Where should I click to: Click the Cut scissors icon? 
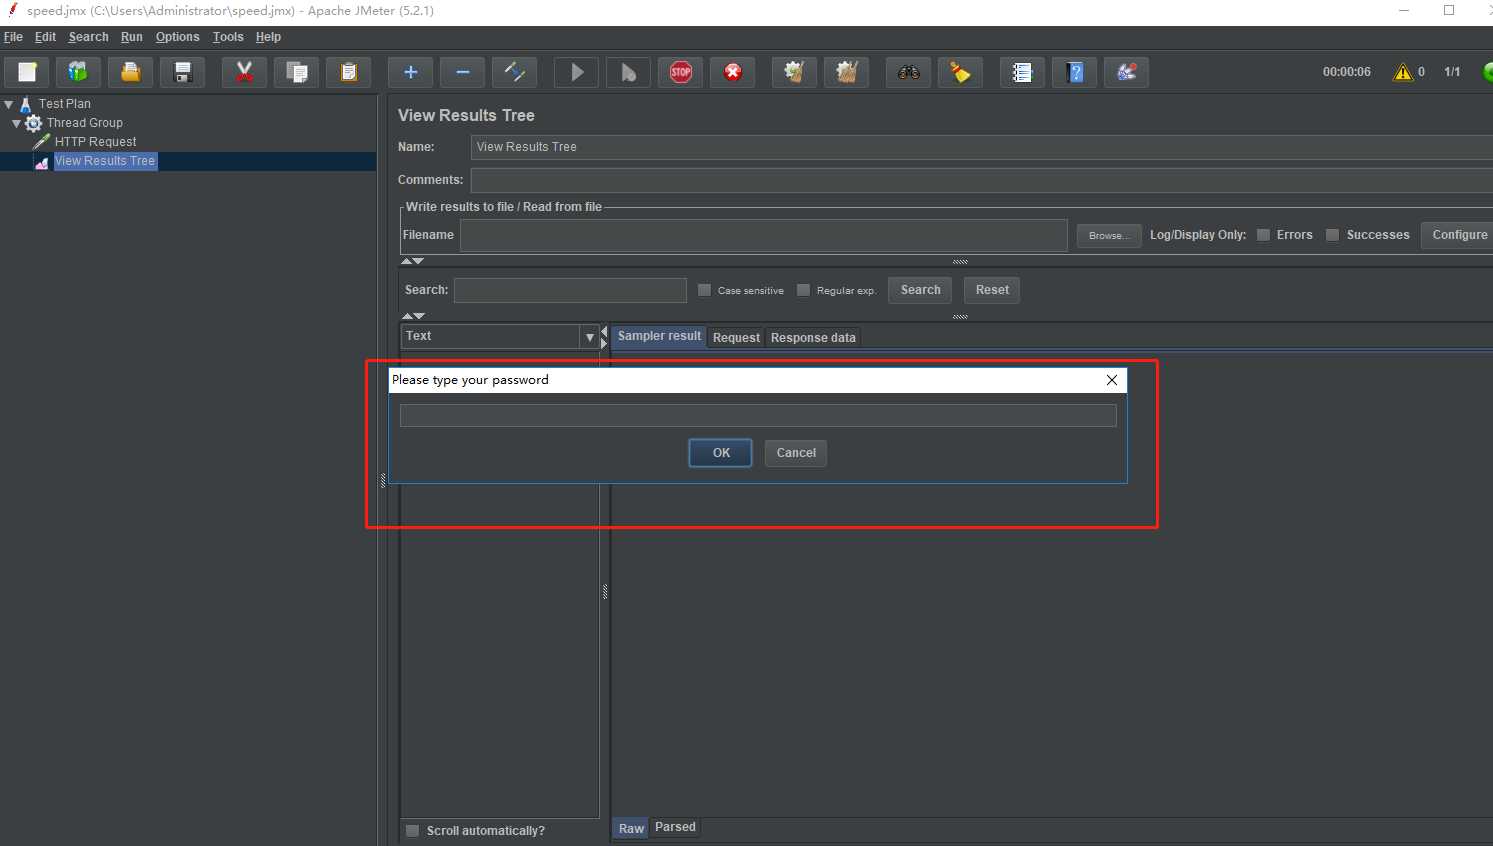[x=244, y=72]
